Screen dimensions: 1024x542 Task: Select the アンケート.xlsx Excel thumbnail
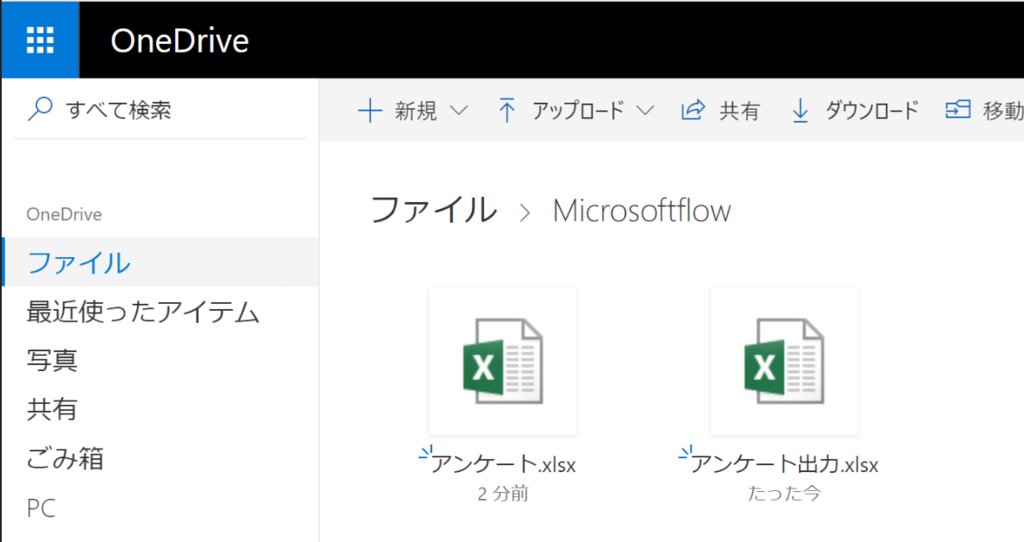[x=503, y=361]
